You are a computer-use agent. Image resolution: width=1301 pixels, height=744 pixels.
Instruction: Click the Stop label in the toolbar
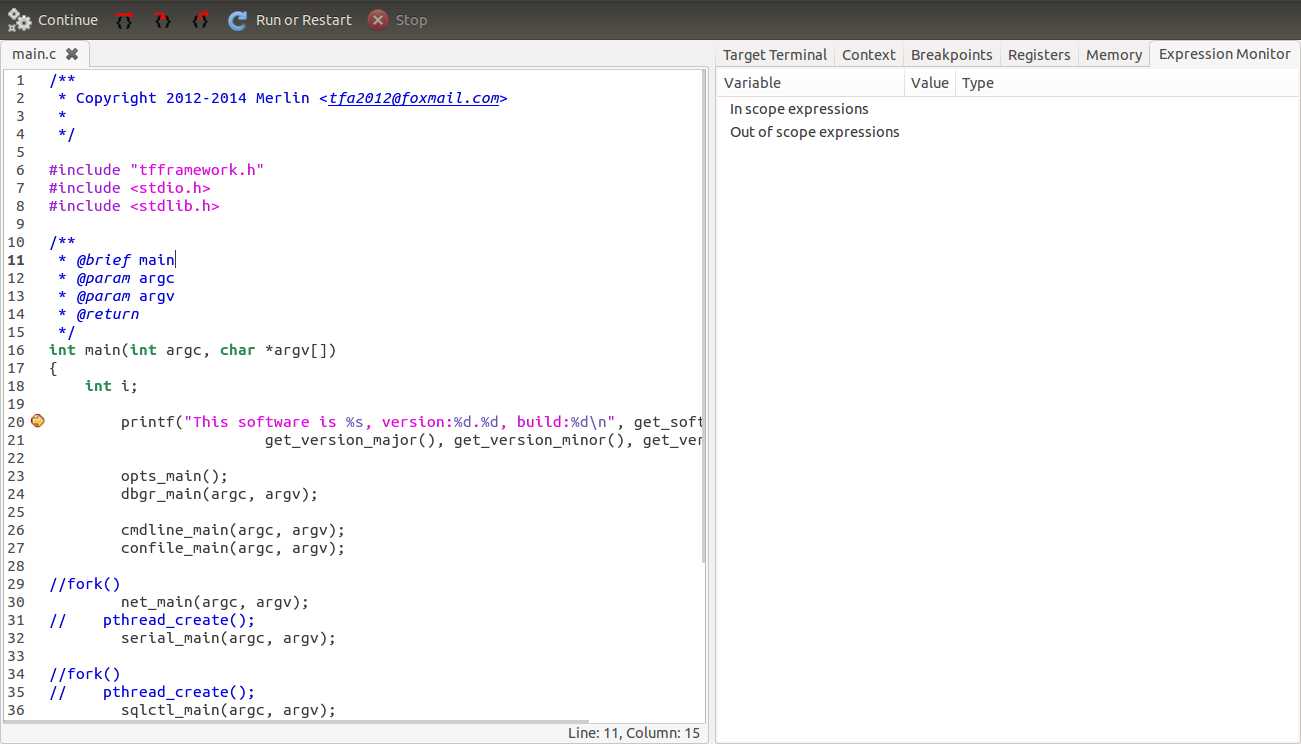pos(411,20)
